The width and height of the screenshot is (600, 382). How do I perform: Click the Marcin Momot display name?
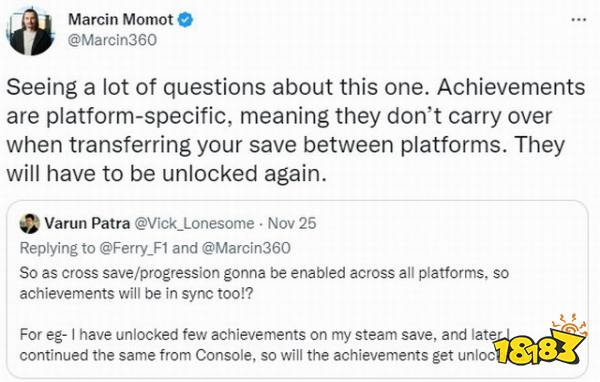(x=121, y=20)
